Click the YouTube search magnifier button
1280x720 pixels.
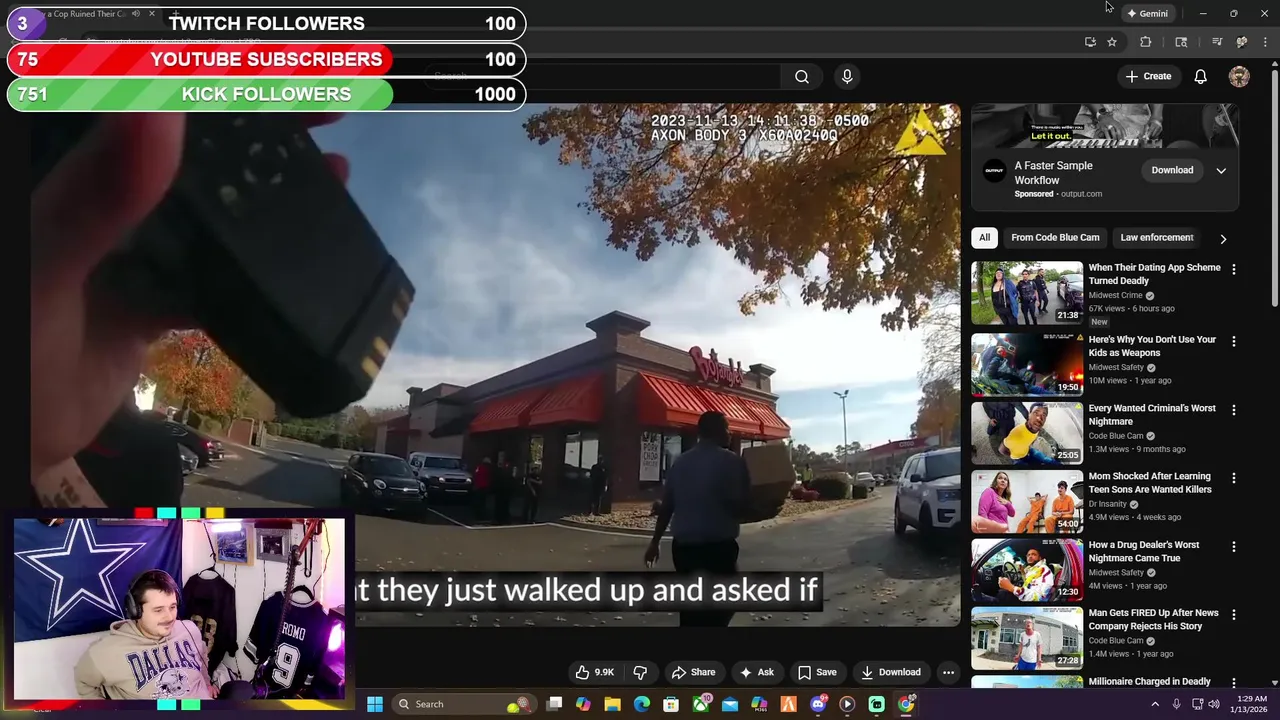pyautogui.click(x=802, y=76)
